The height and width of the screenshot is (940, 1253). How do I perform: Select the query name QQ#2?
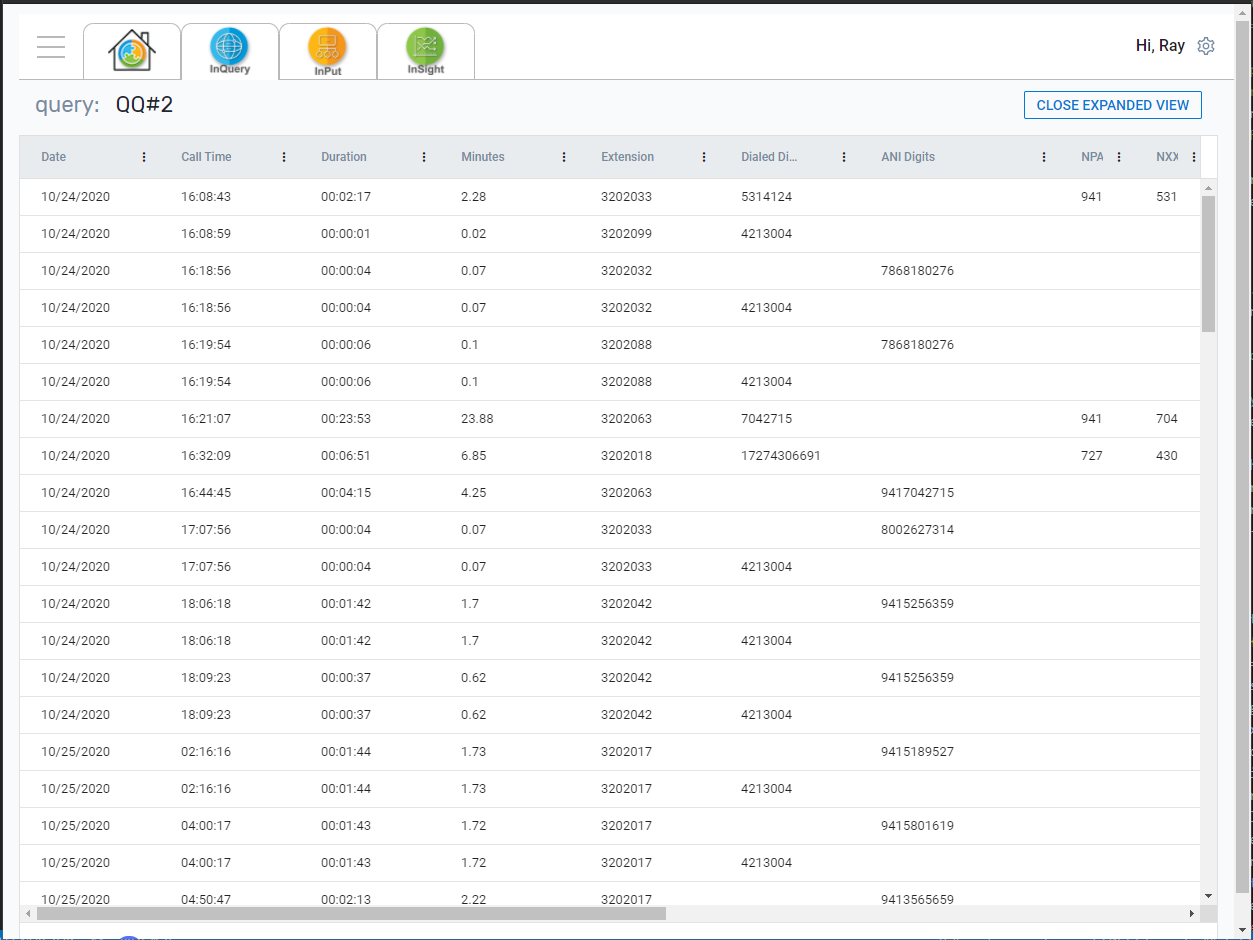coord(145,105)
